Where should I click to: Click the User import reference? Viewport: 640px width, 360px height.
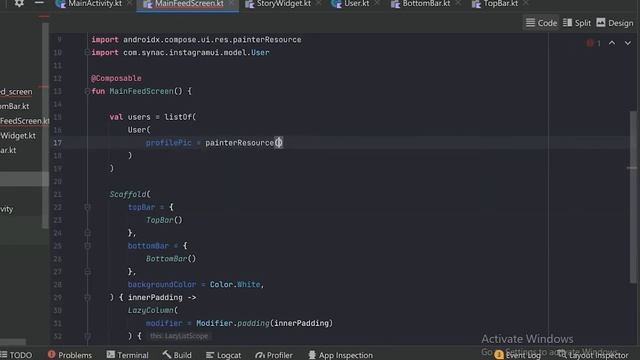point(260,53)
